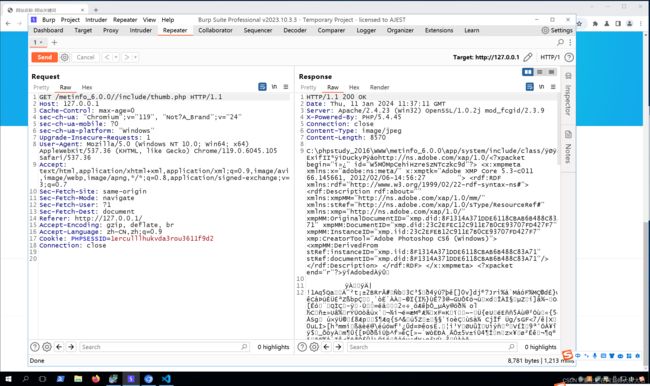Open the Render tab in Response
The image size is (650, 386).
coord(379,87)
